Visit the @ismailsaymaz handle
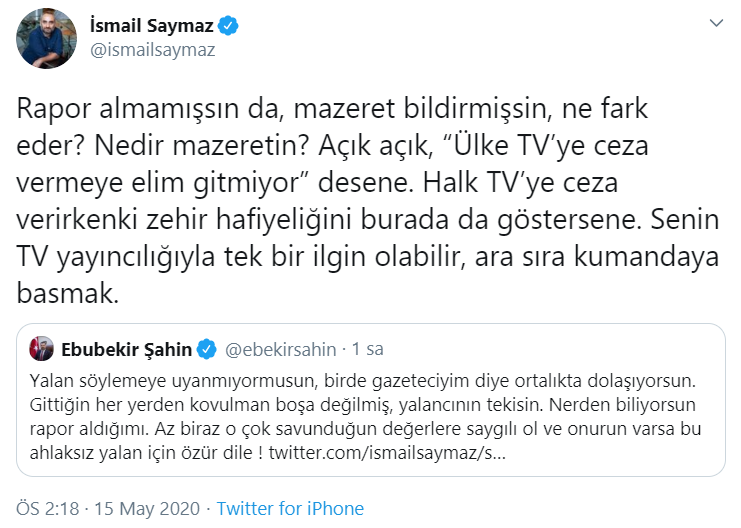Screen dimensions: 741x528 click(x=153, y=49)
